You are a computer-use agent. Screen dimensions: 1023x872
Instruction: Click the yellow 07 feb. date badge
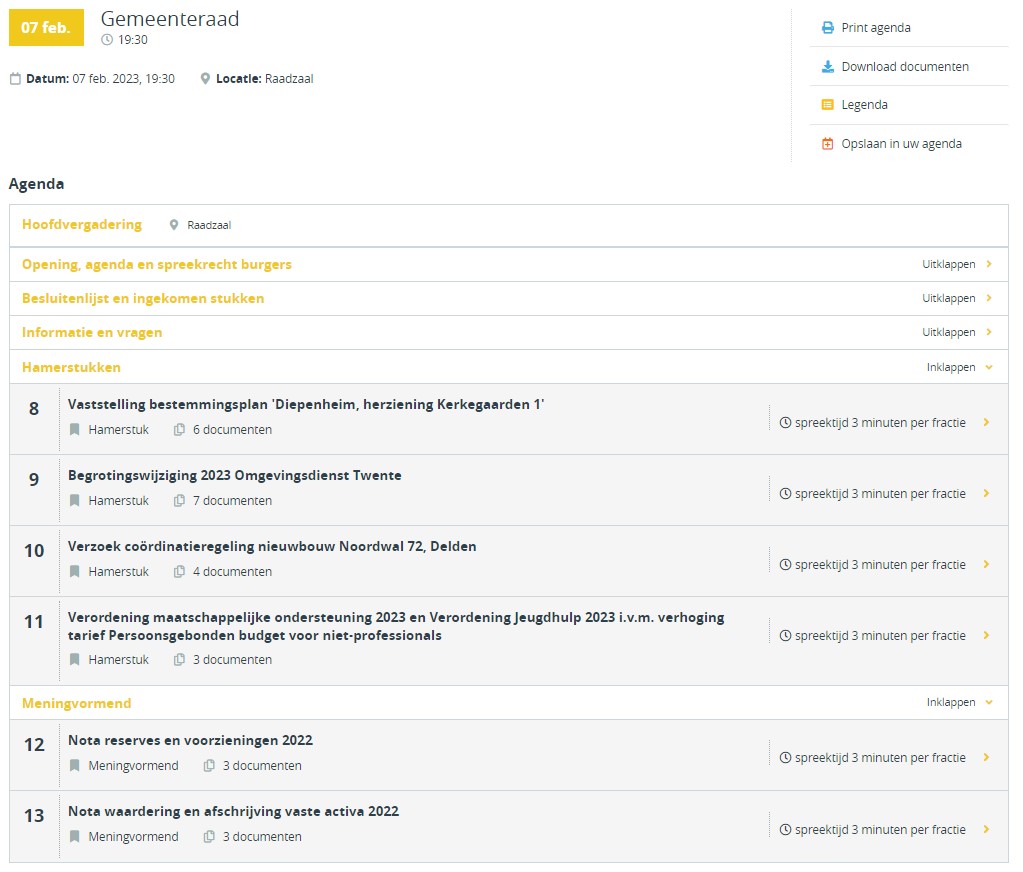[46, 27]
